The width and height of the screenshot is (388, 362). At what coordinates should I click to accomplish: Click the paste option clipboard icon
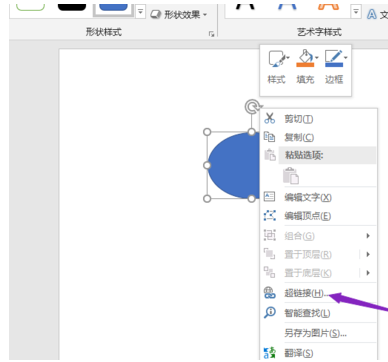[x=291, y=176]
